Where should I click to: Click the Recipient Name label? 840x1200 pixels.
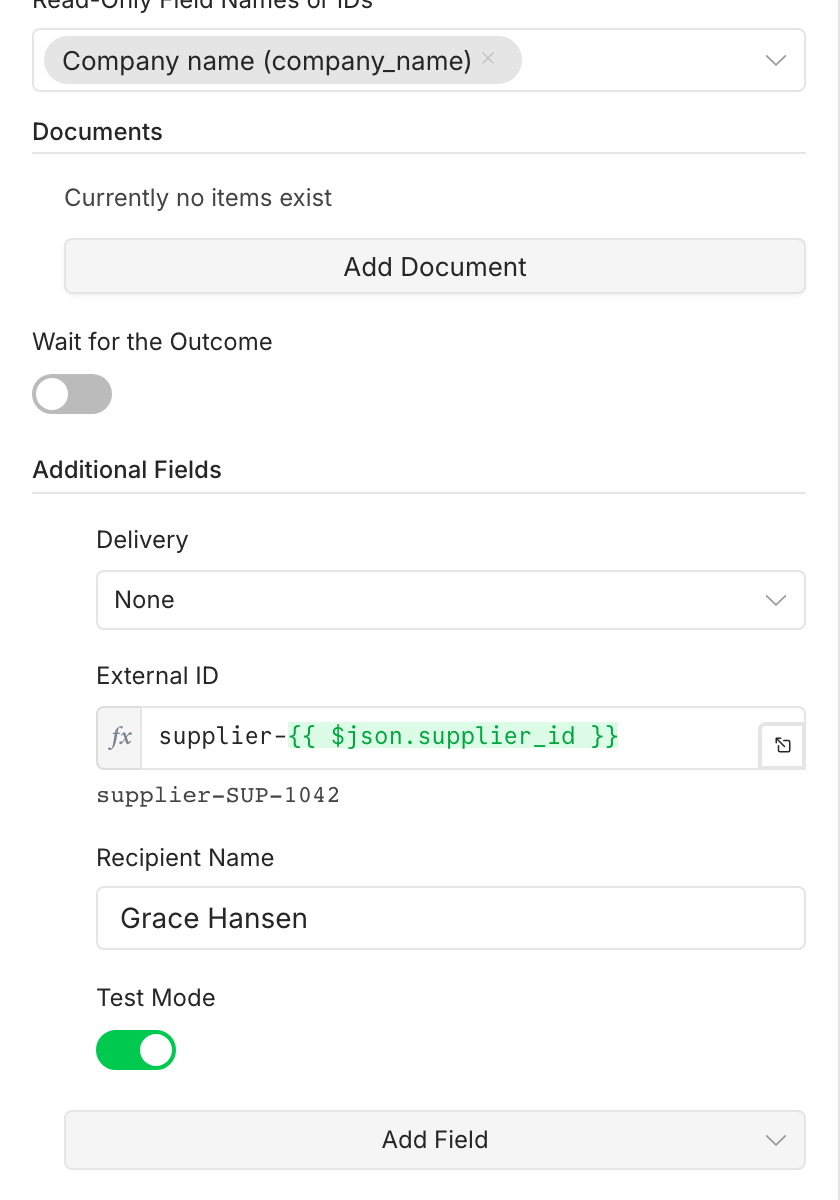[x=185, y=858]
